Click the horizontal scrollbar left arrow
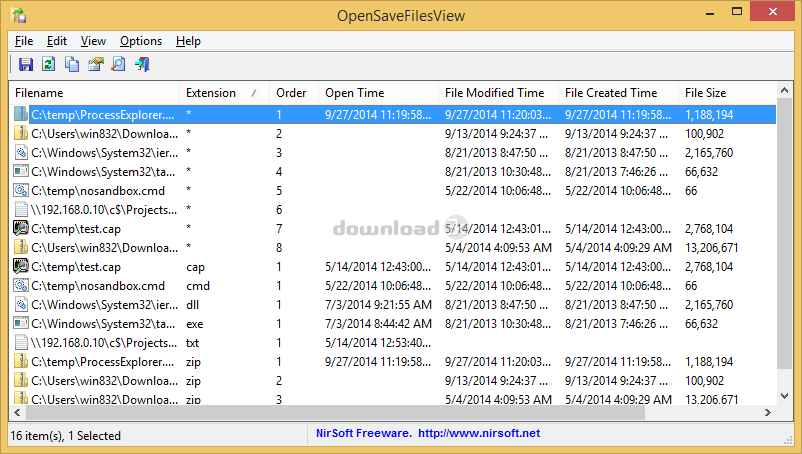 pos(17,412)
